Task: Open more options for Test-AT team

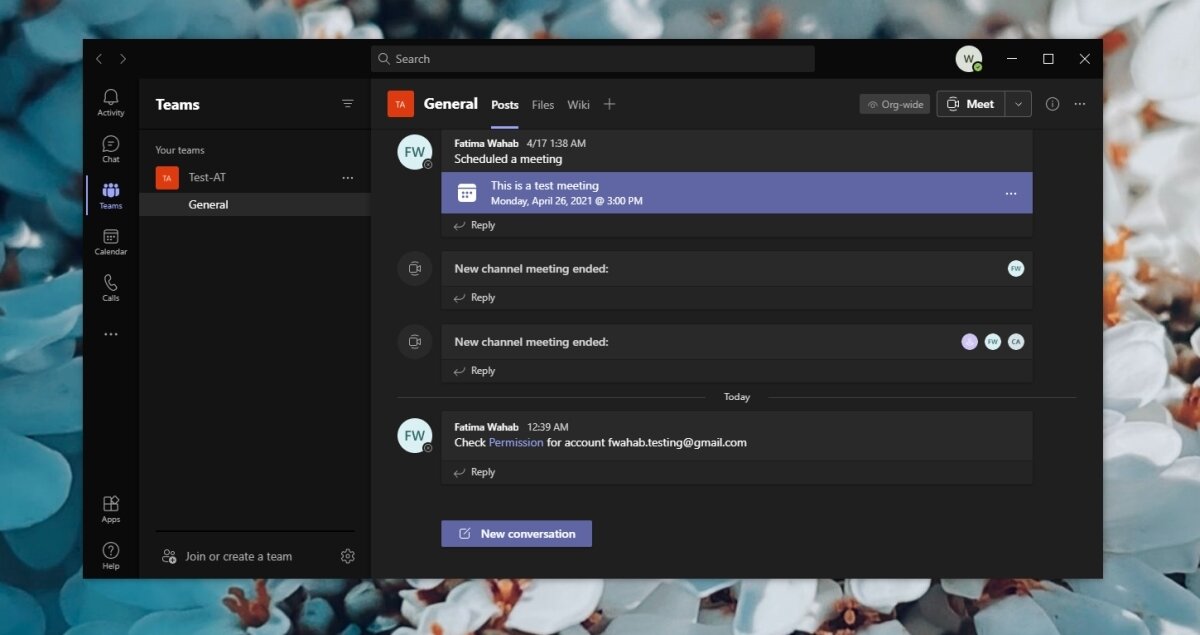Action: coord(348,178)
